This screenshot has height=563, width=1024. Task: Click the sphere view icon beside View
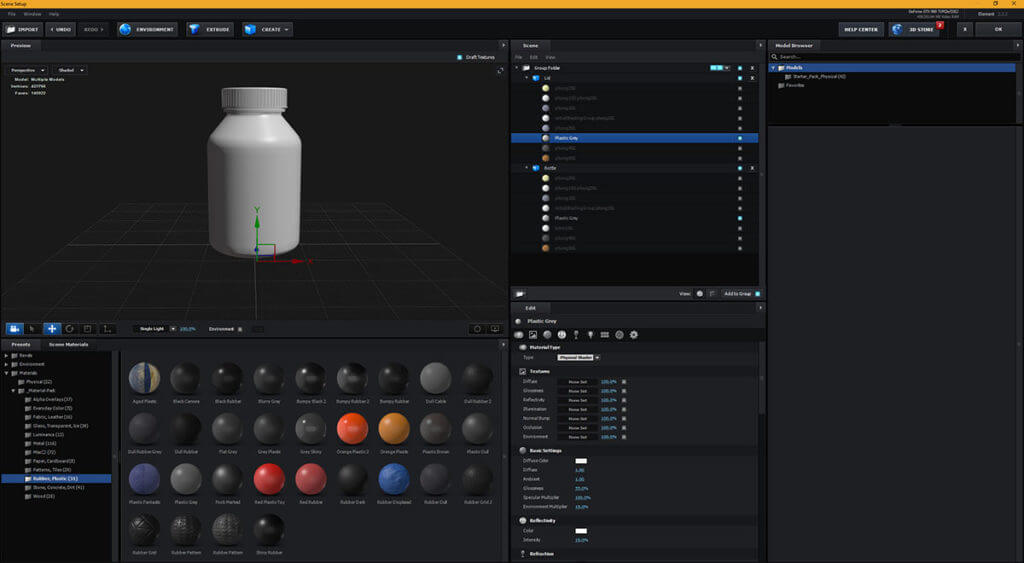699,294
